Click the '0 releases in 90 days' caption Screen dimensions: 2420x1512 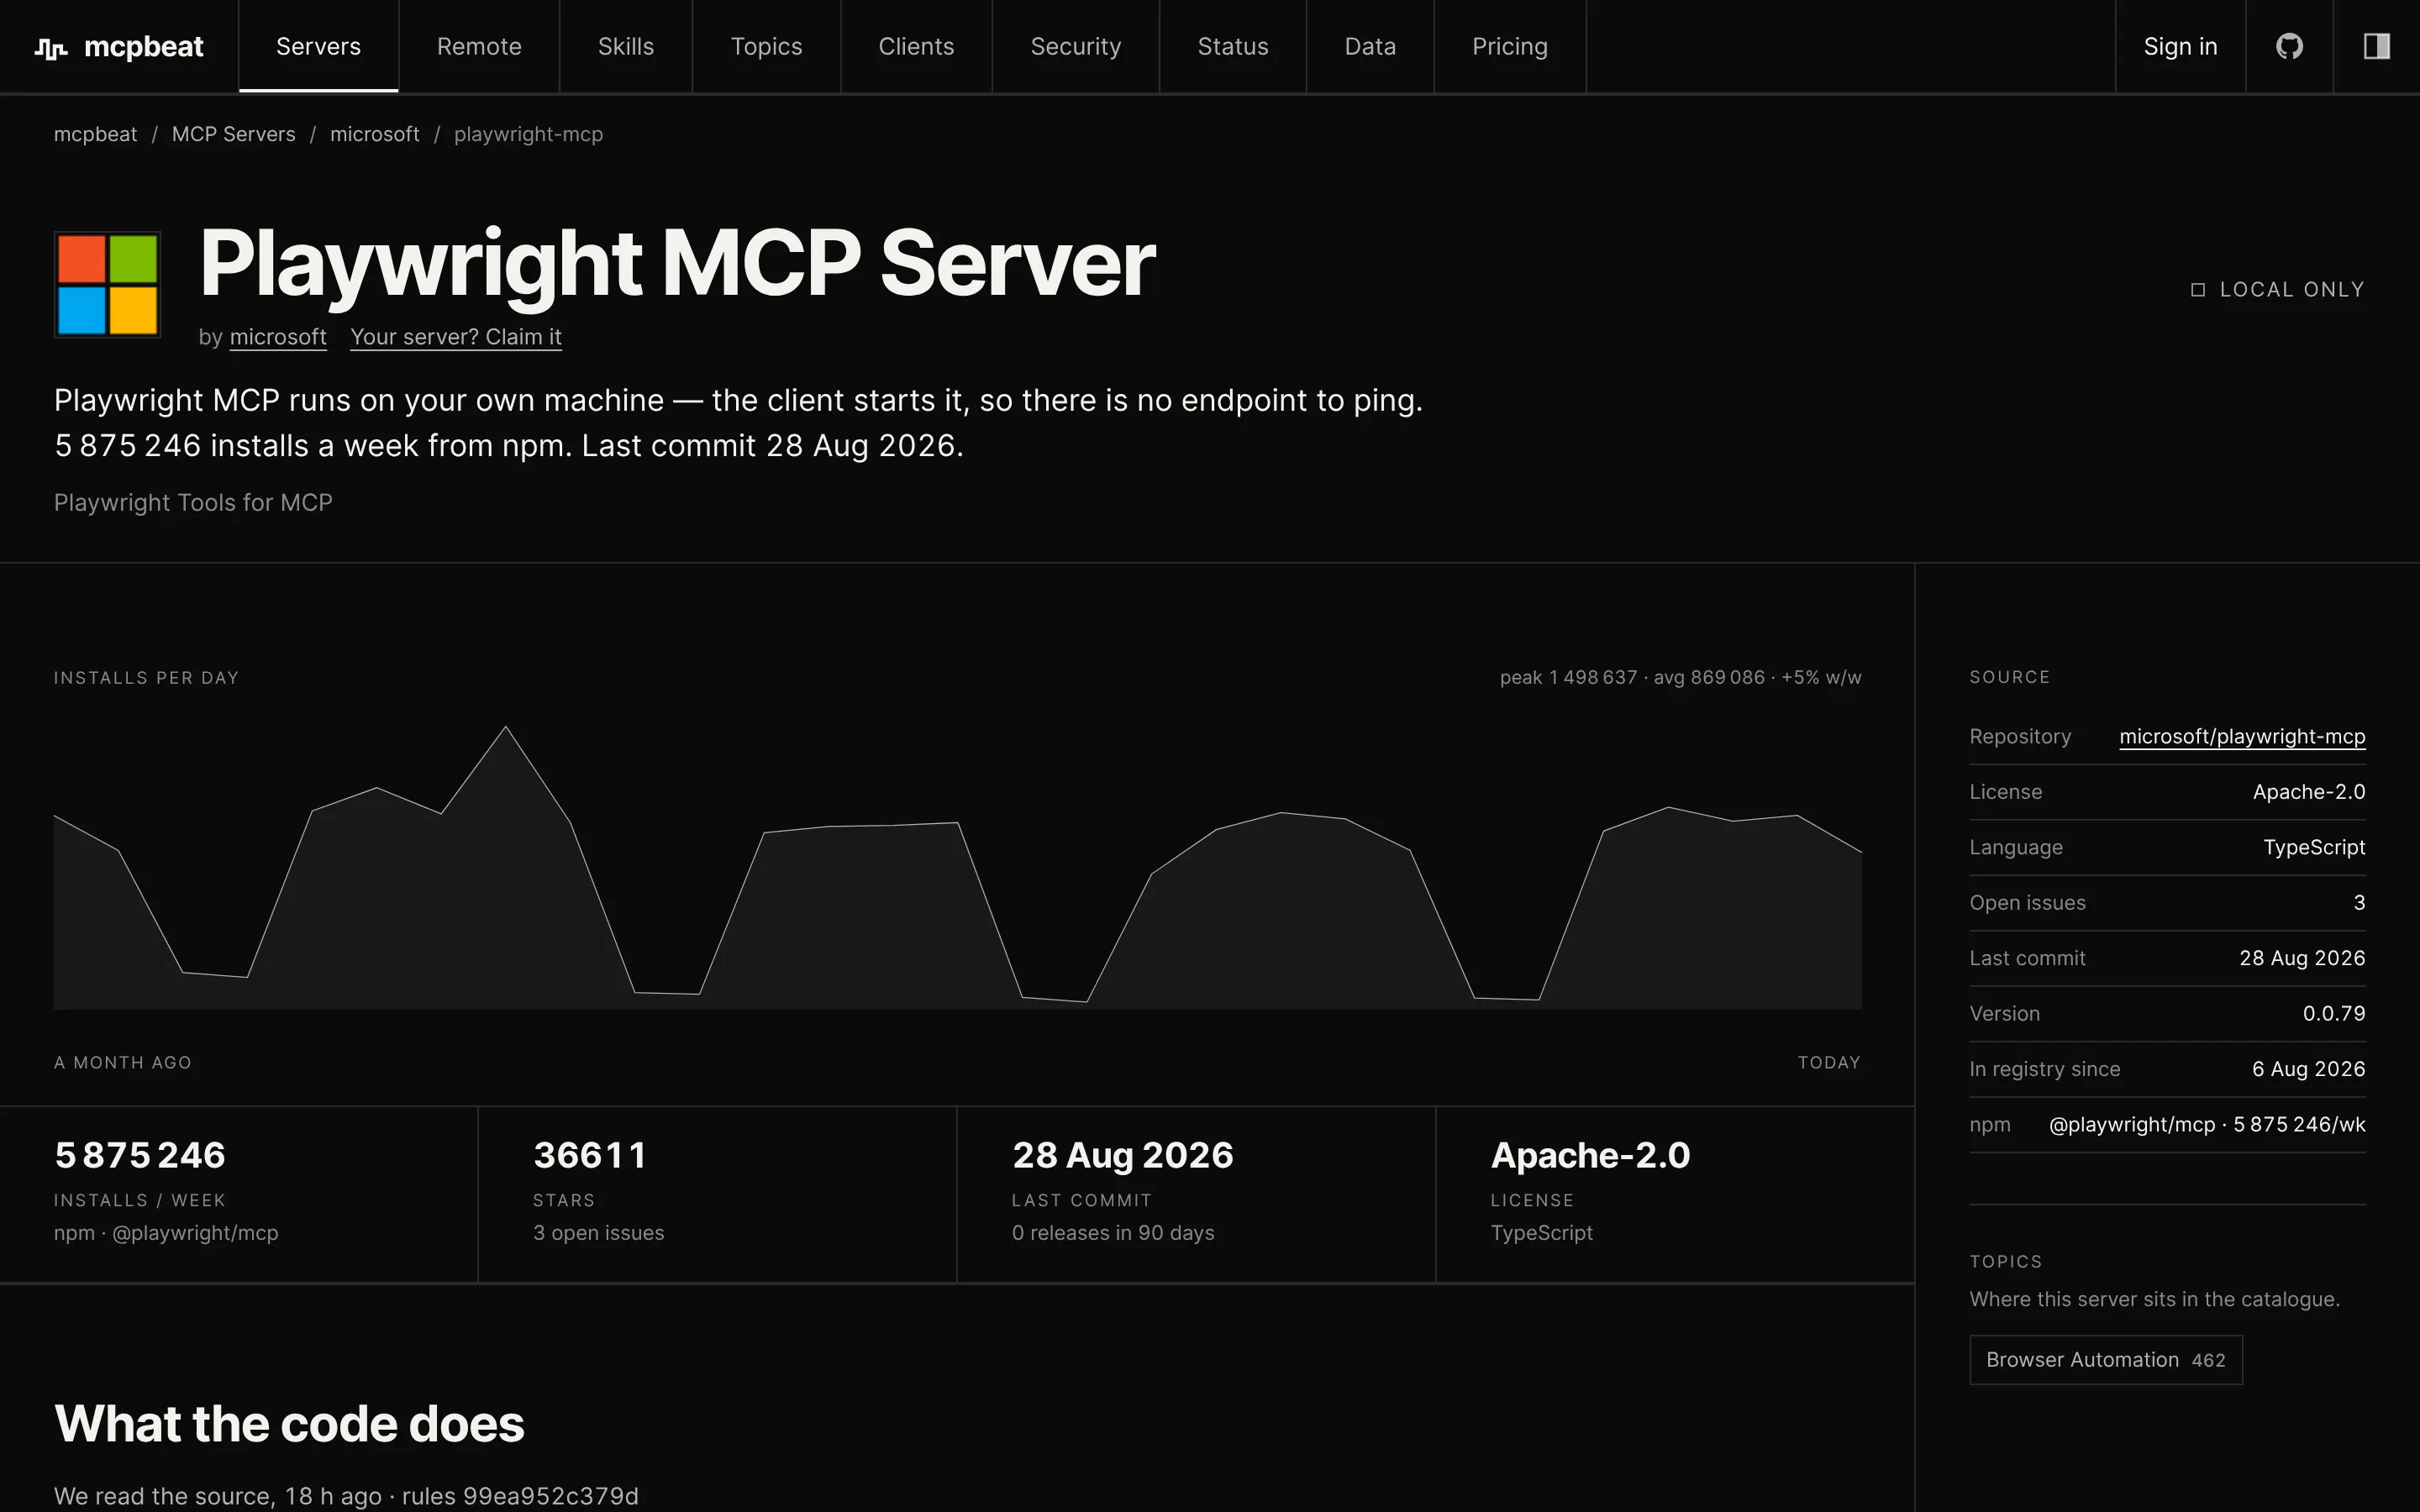pyautogui.click(x=1113, y=1233)
